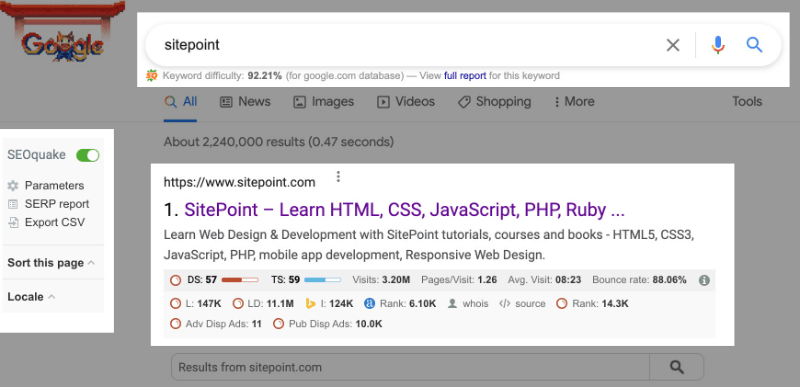
Task: Toggle the SEOquake switch off
Action: (x=88, y=156)
